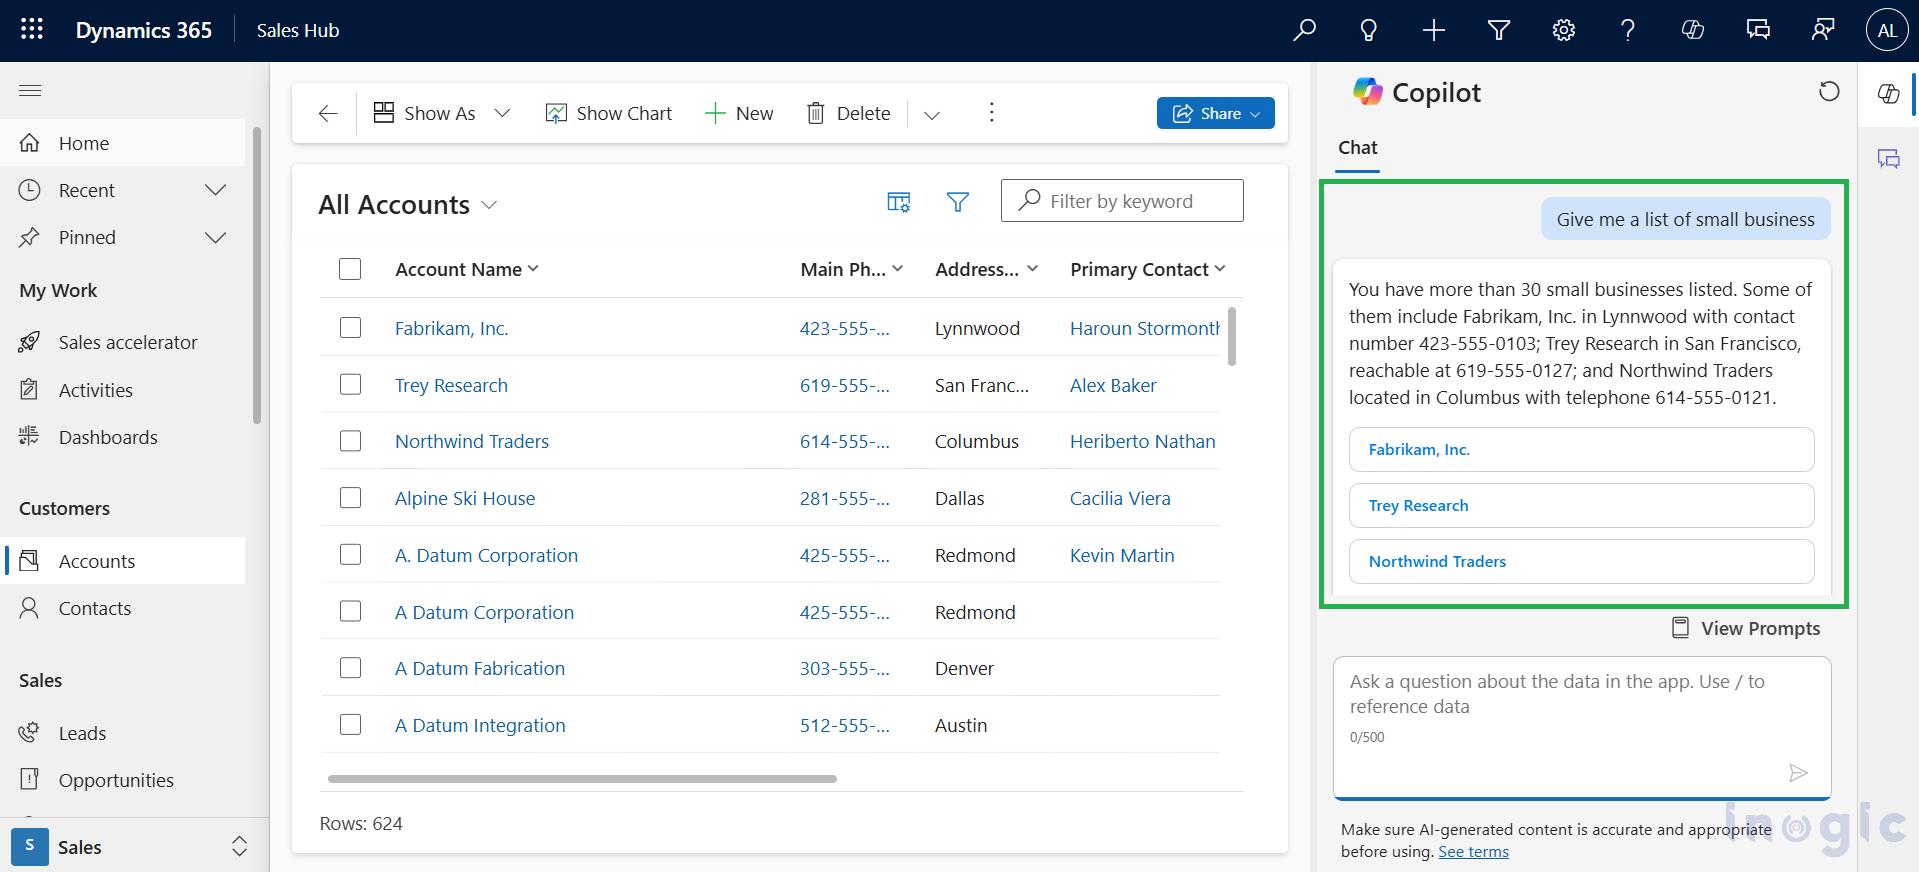Open the Delete split dropdown arrow
The image size is (1919, 872).
pos(932,115)
